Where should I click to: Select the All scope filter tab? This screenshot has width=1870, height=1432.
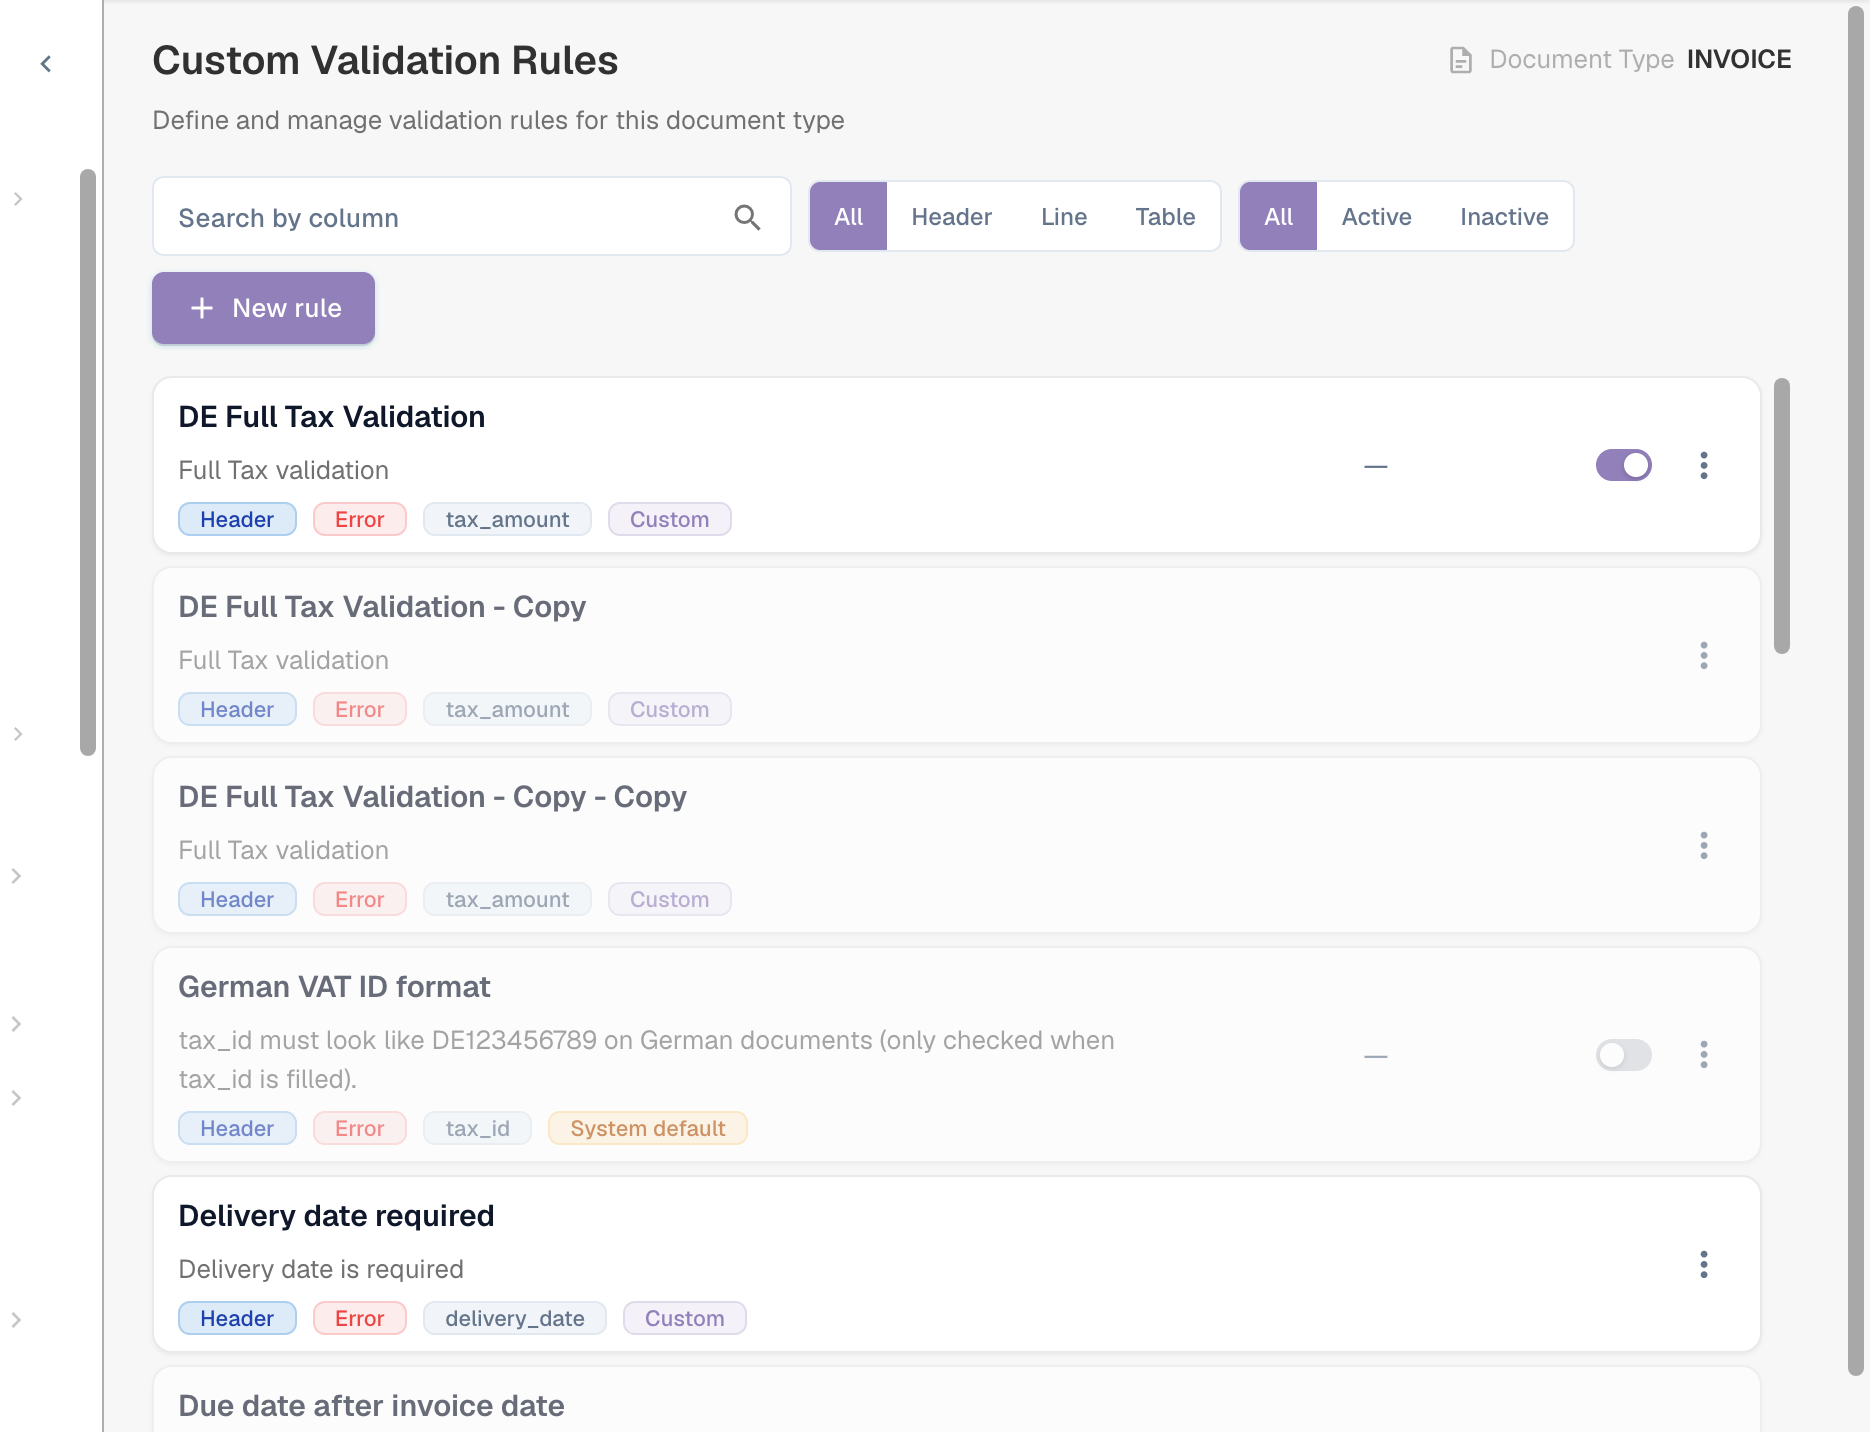(848, 216)
